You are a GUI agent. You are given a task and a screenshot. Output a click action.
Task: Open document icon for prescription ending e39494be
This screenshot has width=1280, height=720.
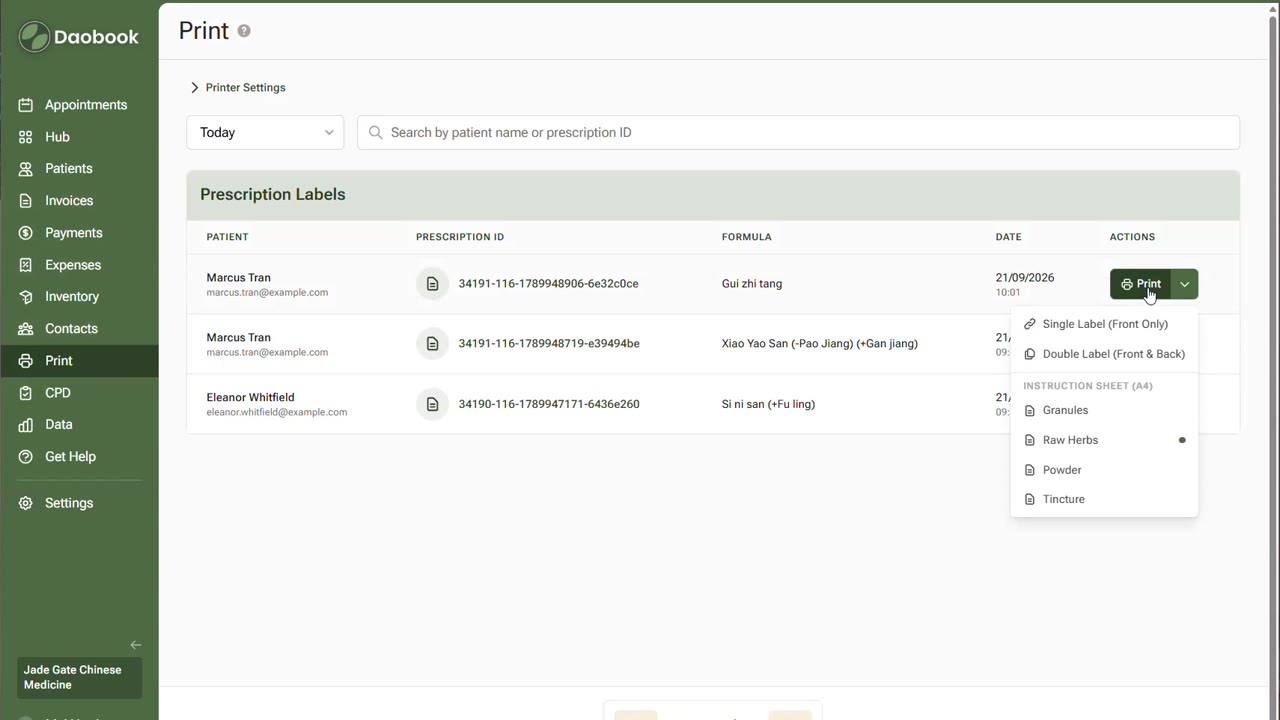click(432, 344)
